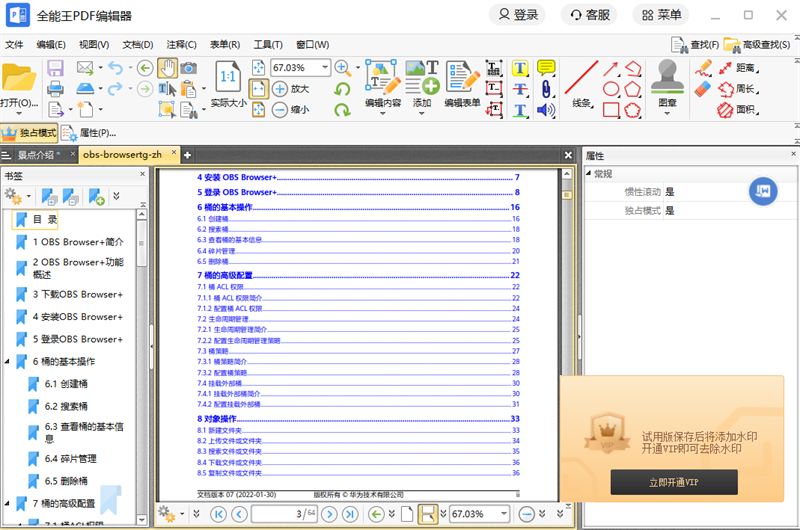Collapse the 常规 properties section

click(x=588, y=173)
